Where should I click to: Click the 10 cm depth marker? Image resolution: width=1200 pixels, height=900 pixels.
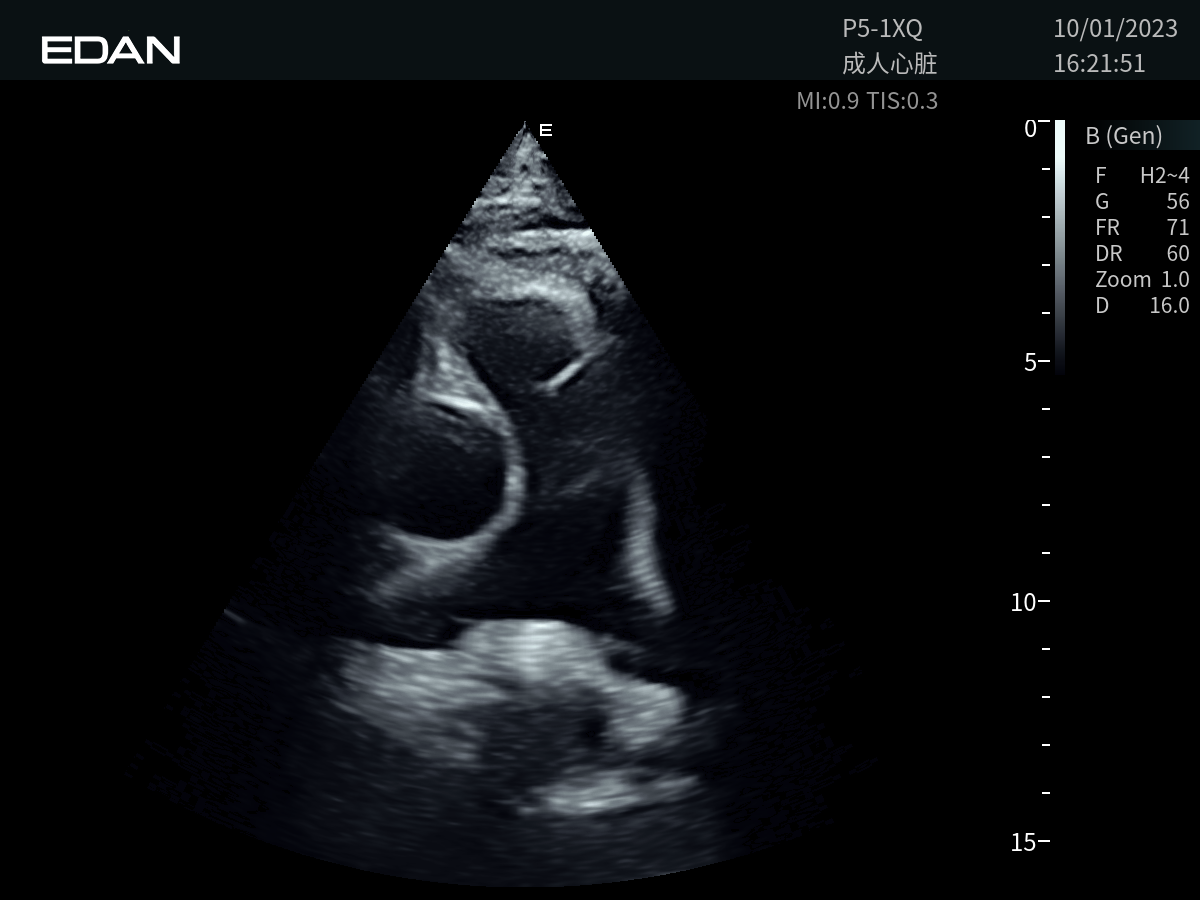click(1024, 602)
